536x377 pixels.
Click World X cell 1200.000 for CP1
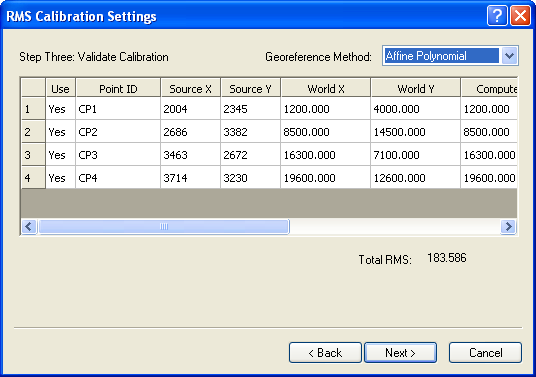point(325,109)
